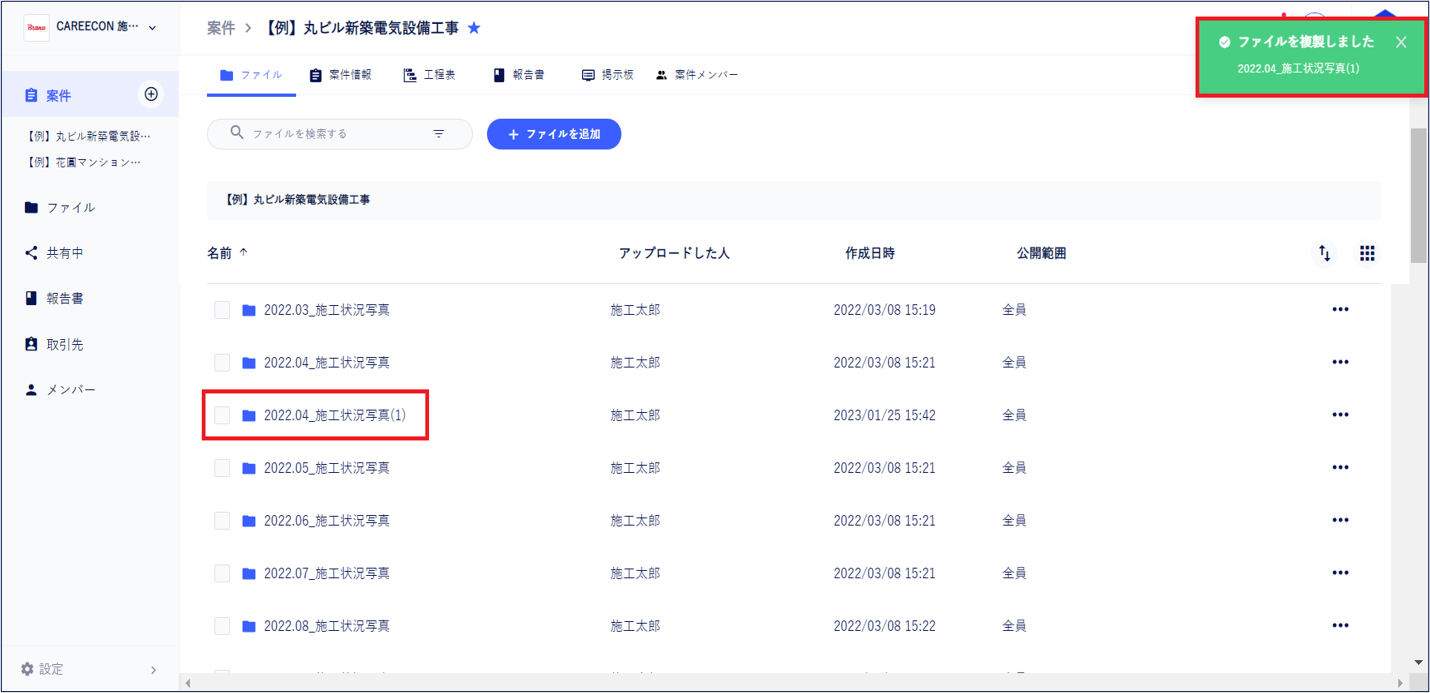Screen dimensions: 1430x693
Task: Switch to grid view icon
Action: coord(1367,253)
